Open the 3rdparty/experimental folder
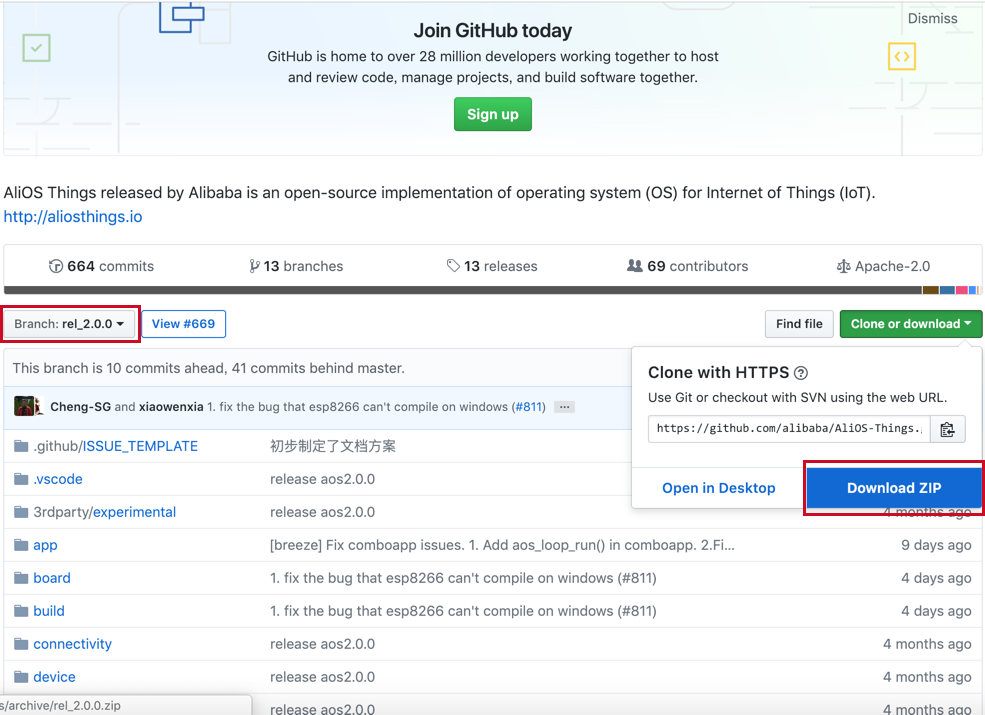Screen dimensions: 985x715 (104, 513)
